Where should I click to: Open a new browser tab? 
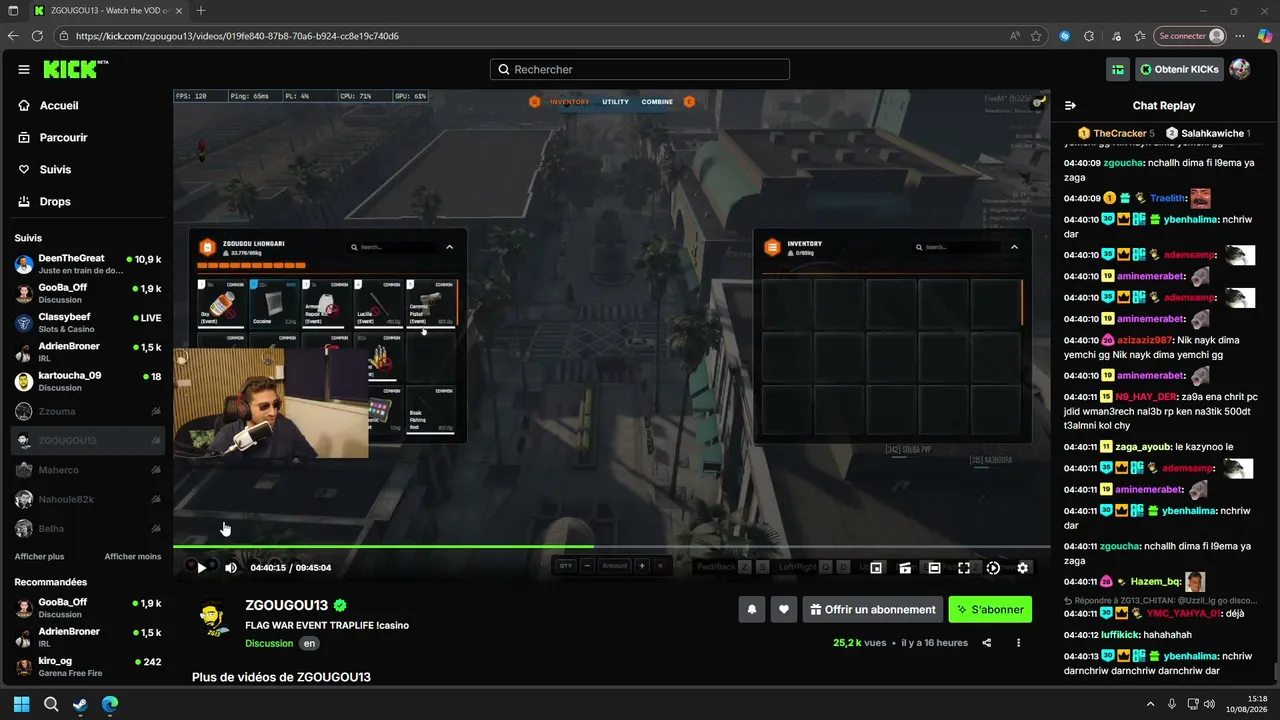coord(201,10)
